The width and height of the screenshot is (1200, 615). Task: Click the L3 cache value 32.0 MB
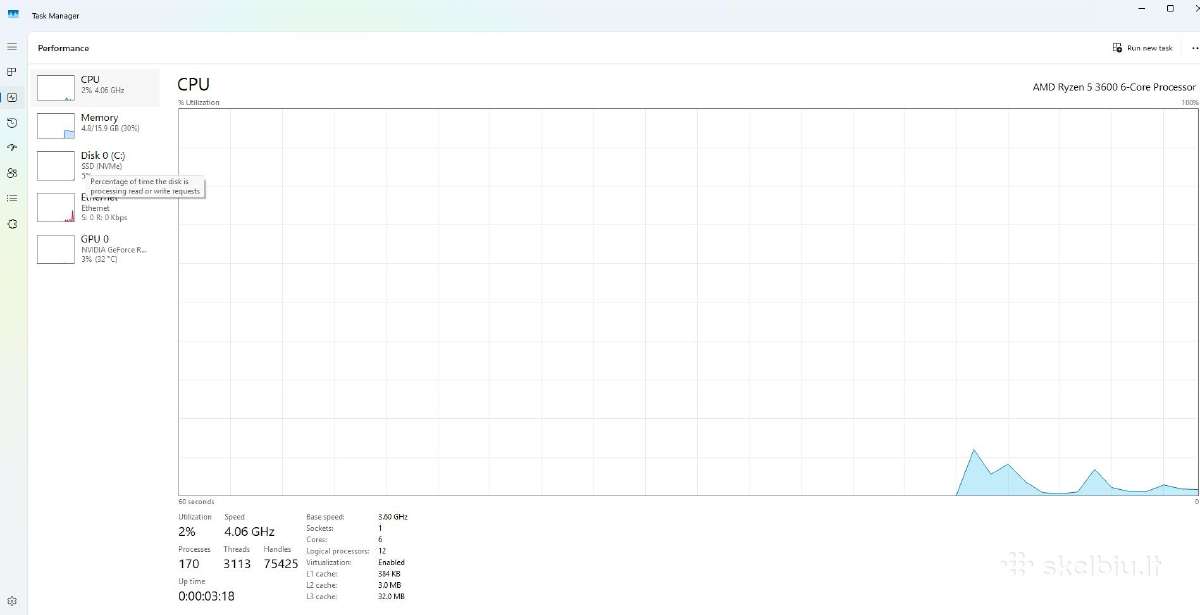click(x=391, y=596)
